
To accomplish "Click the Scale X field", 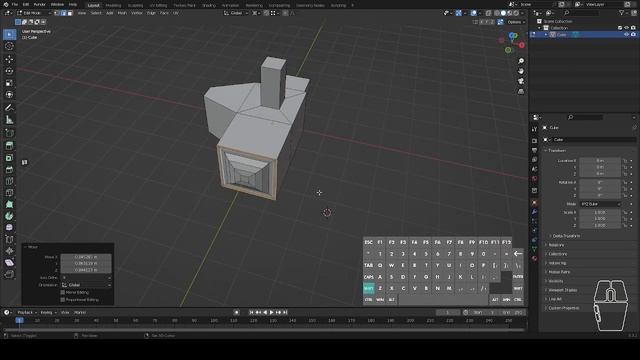I will tap(600, 212).
